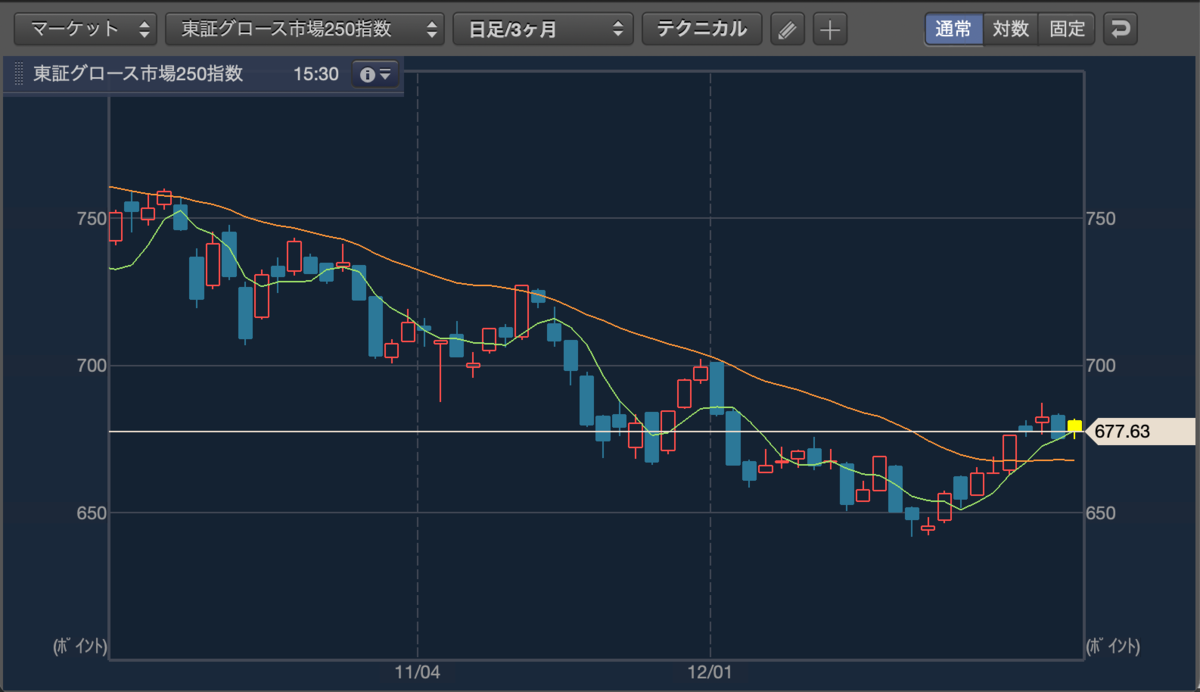The image size is (1200, 692).
Task: Click the plus add-chart icon
Action: coord(830,29)
